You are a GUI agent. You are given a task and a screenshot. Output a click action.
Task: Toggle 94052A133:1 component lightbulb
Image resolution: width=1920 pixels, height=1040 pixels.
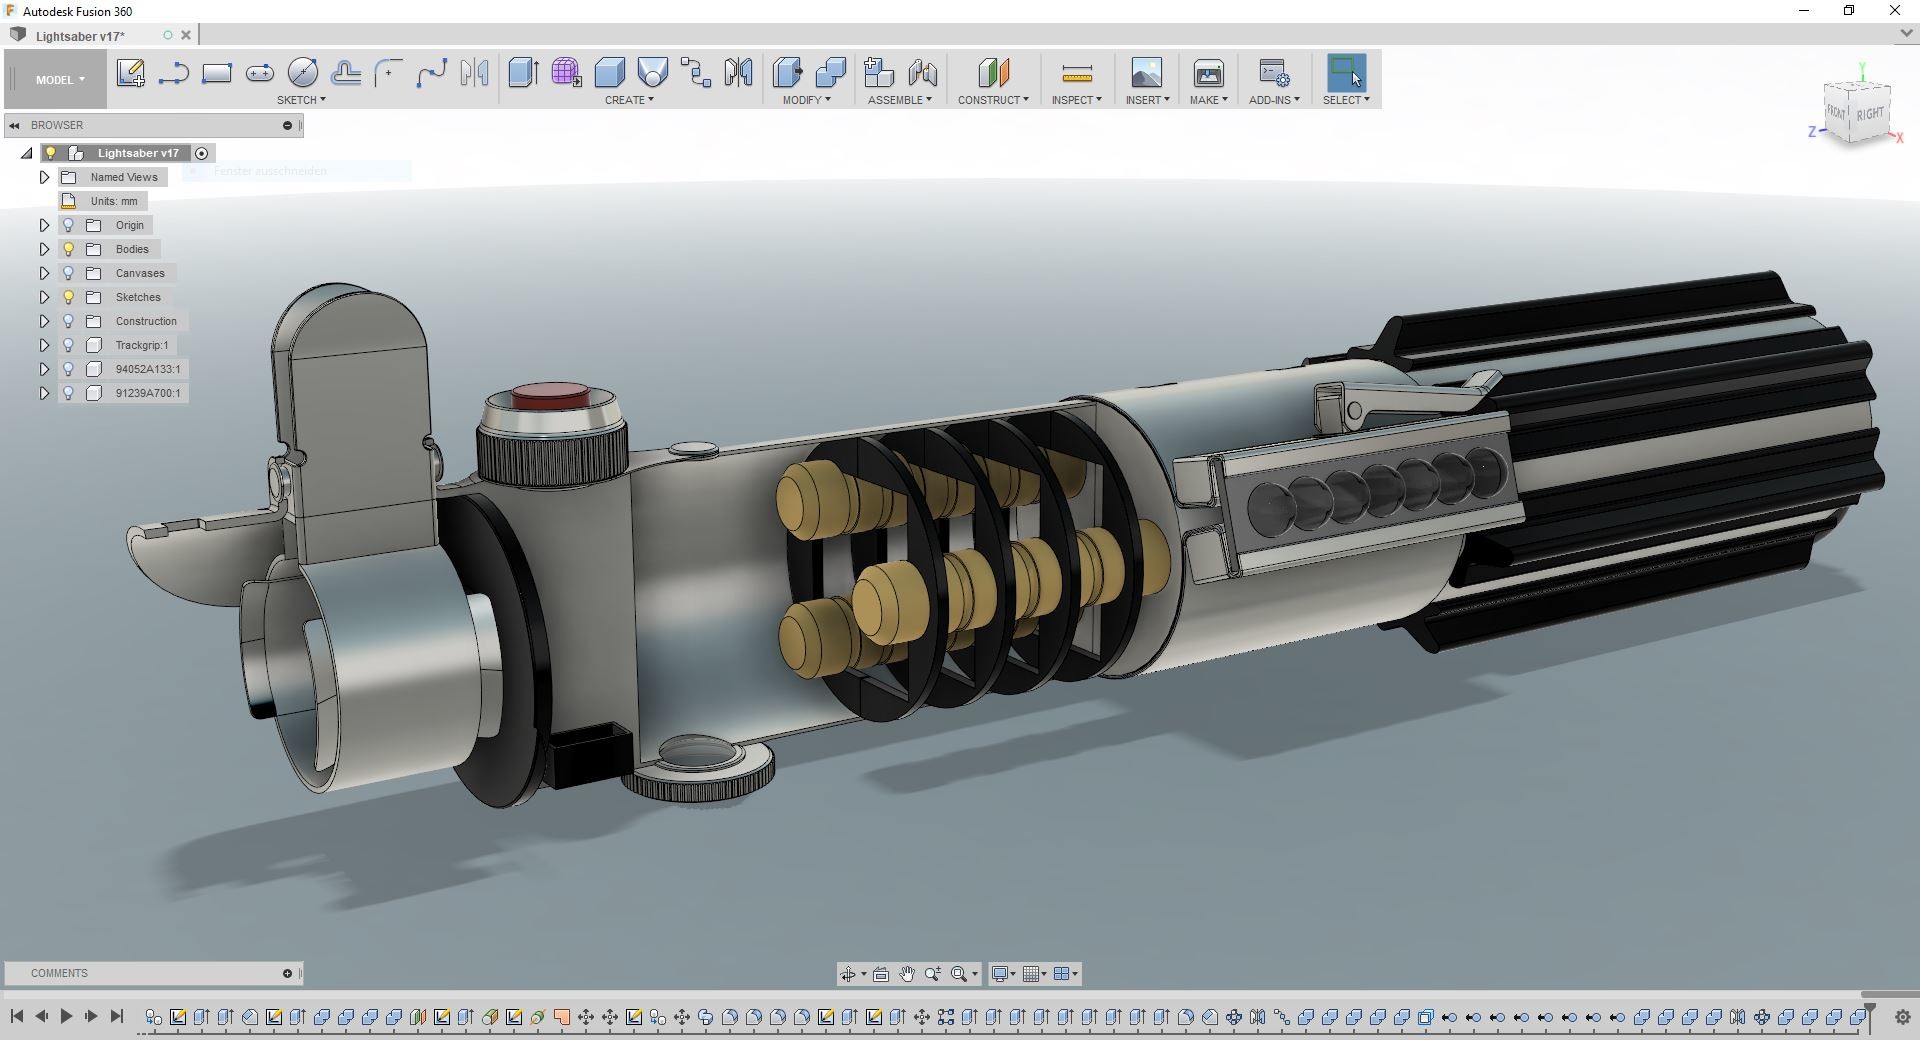[68, 369]
